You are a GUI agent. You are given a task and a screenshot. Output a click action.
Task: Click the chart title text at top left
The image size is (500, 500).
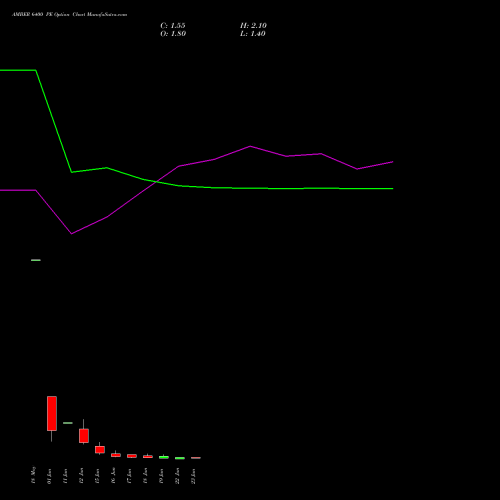pos(69,15)
